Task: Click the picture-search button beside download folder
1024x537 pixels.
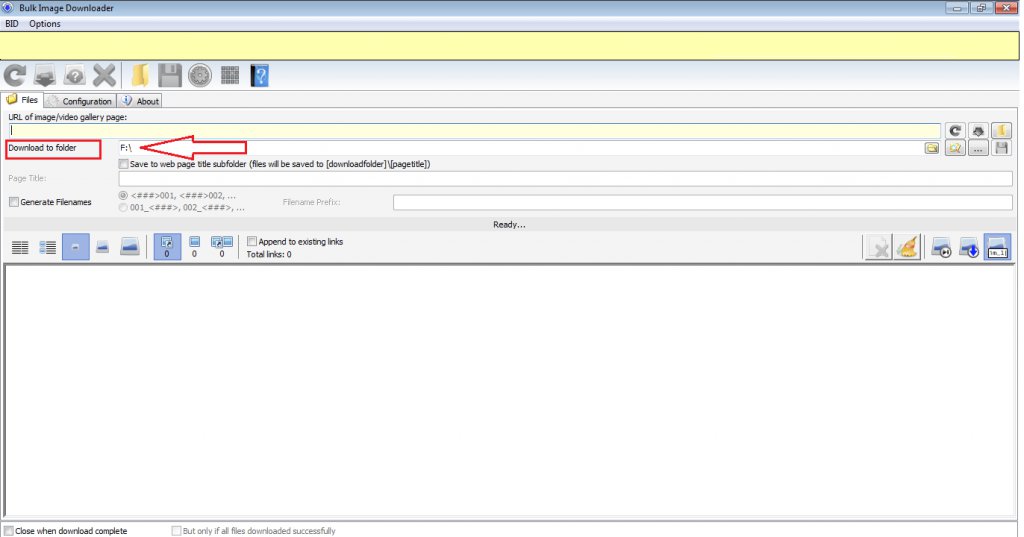Action: [x=955, y=148]
